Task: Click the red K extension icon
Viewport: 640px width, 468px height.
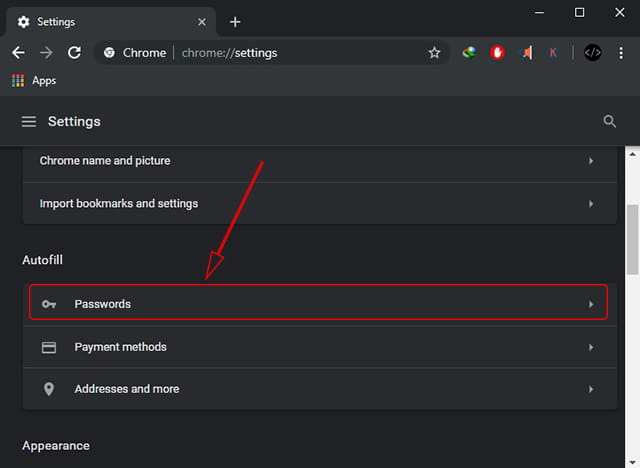Action: click(x=553, y=53)
